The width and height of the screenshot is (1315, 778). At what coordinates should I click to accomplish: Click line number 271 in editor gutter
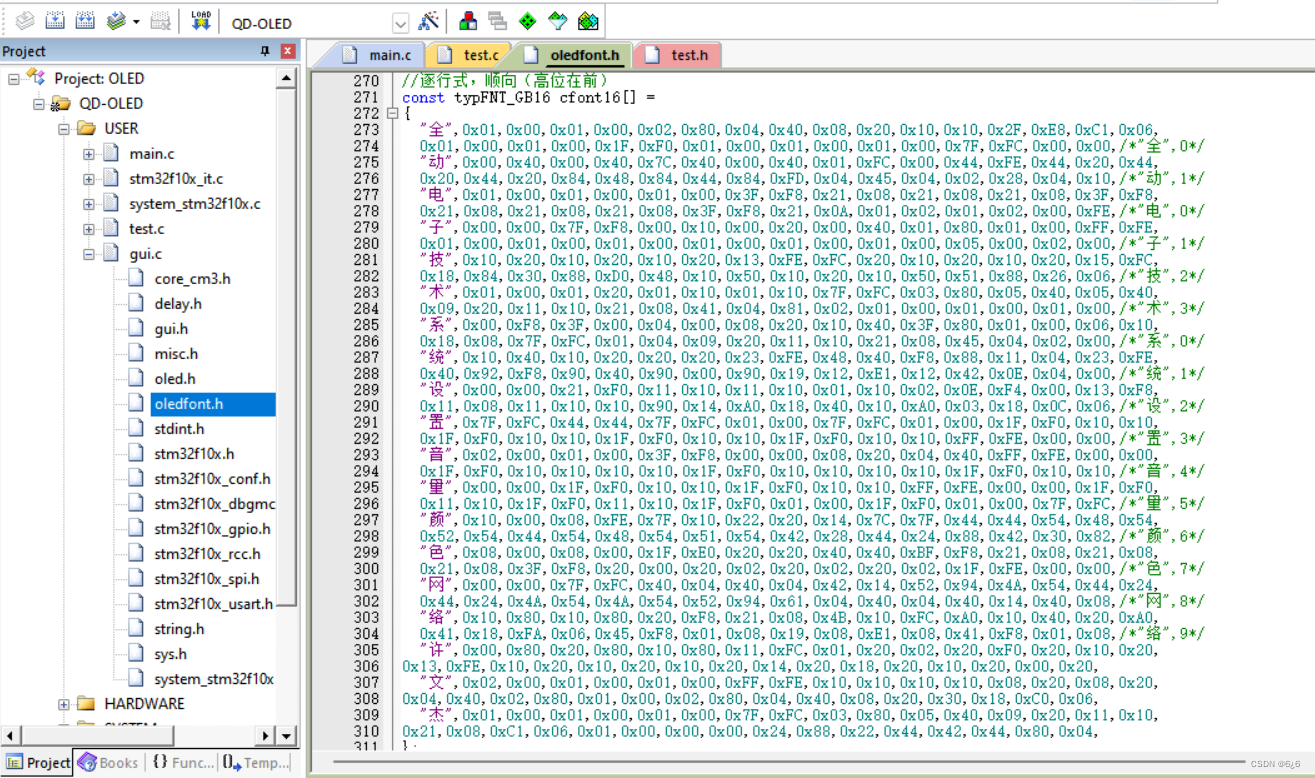(x=366, y=97)
